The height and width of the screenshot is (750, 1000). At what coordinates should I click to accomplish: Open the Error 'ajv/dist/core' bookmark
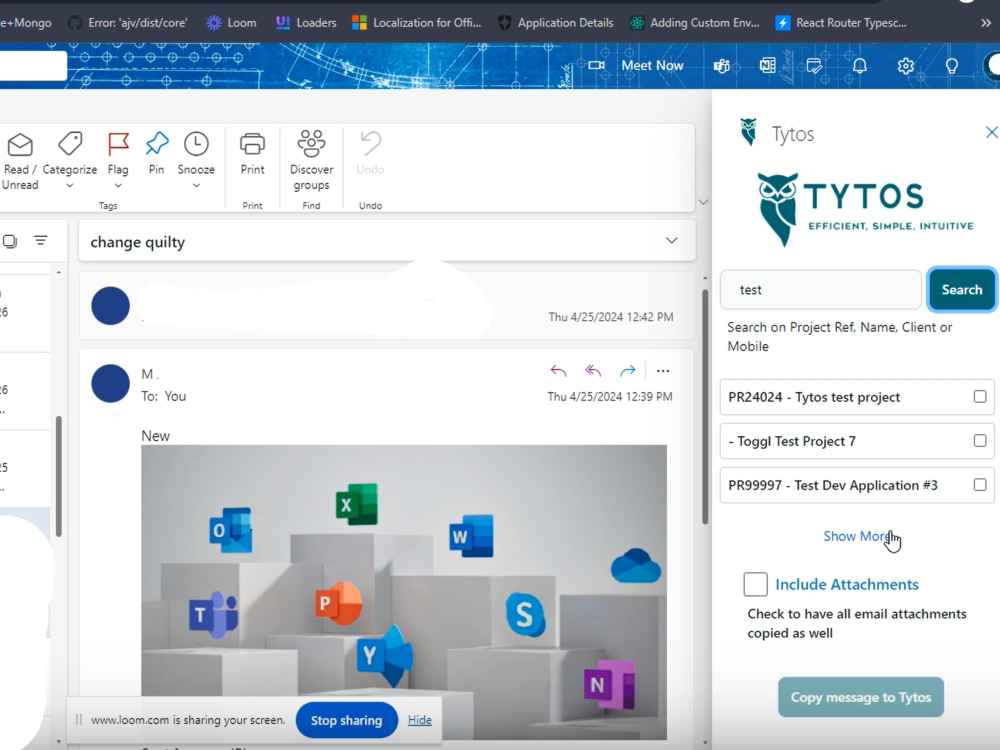[x=128, y=23]
